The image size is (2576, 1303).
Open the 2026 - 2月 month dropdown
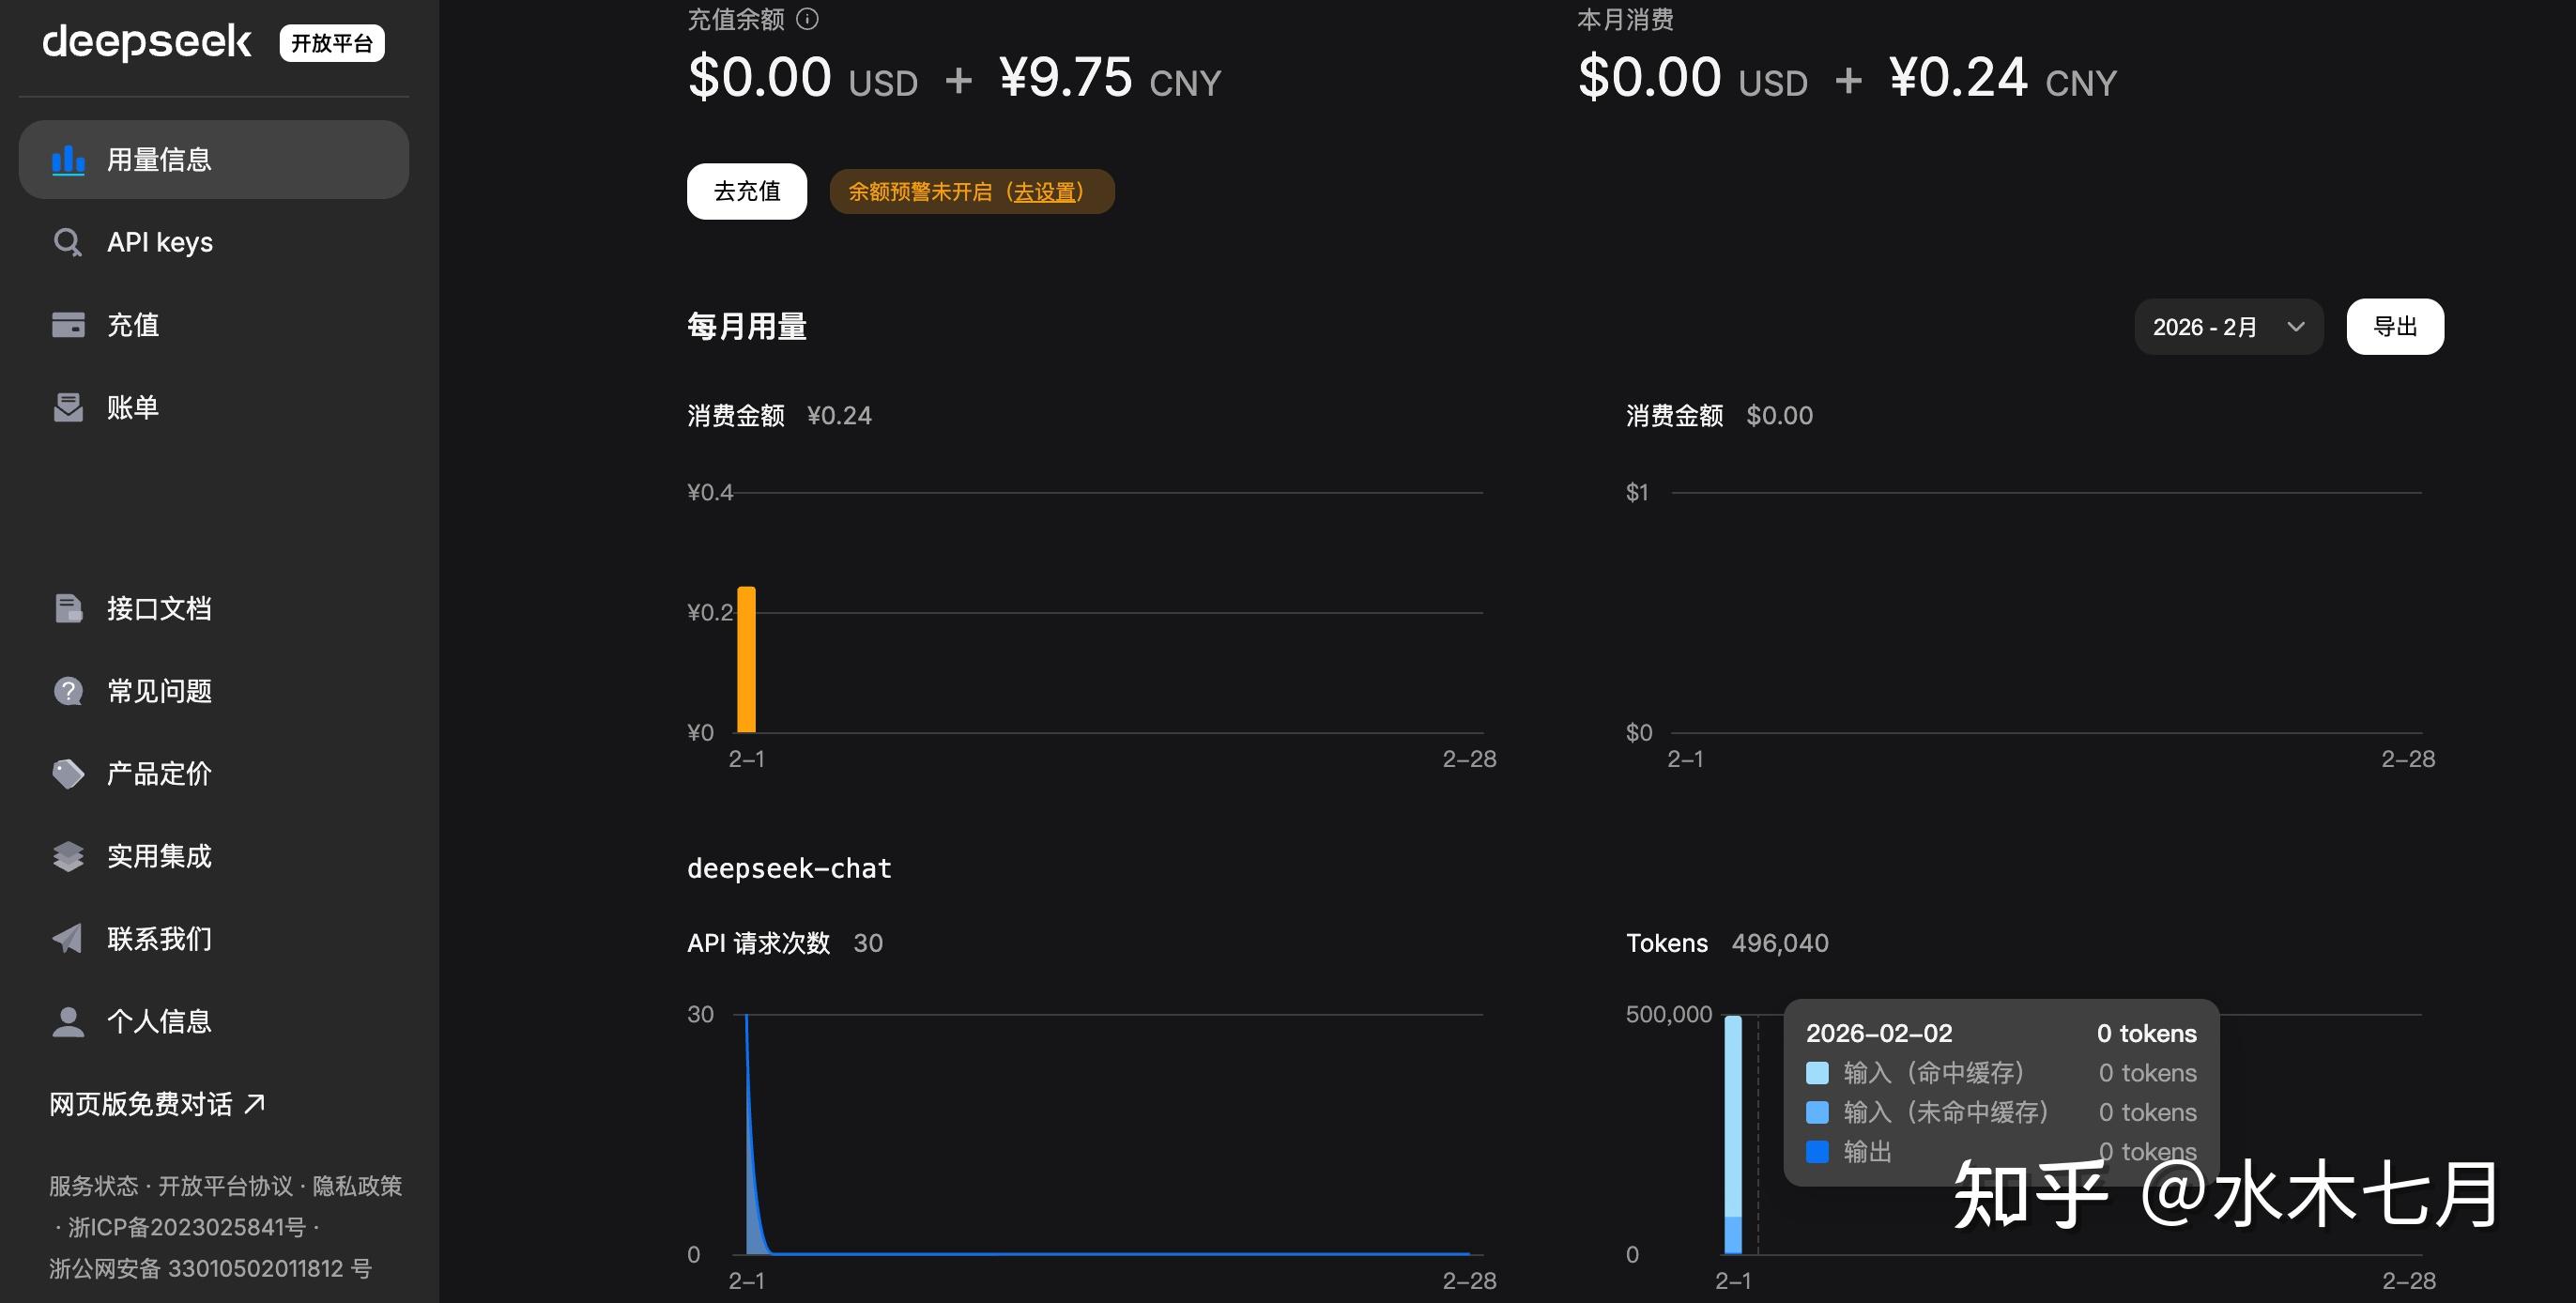click(2227, 327)
